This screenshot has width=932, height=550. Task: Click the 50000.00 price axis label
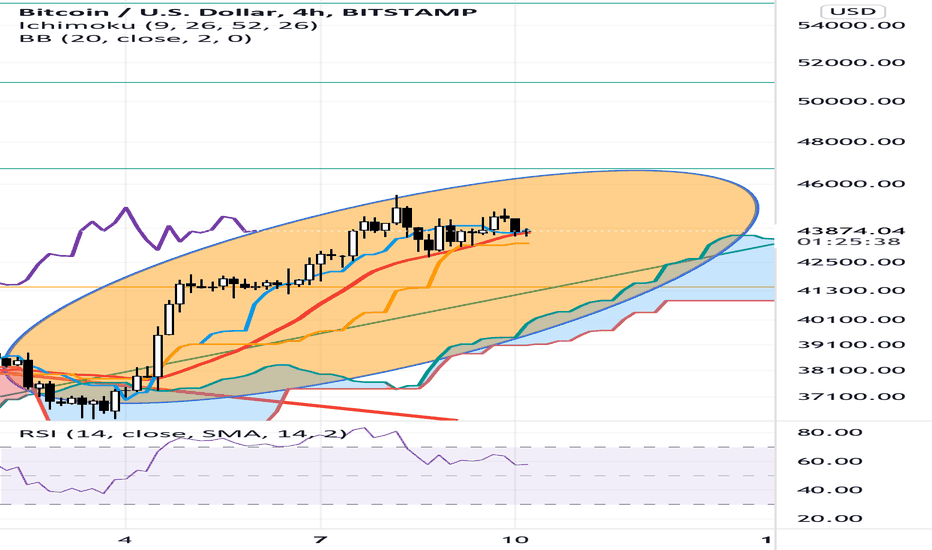pos(851,101)
